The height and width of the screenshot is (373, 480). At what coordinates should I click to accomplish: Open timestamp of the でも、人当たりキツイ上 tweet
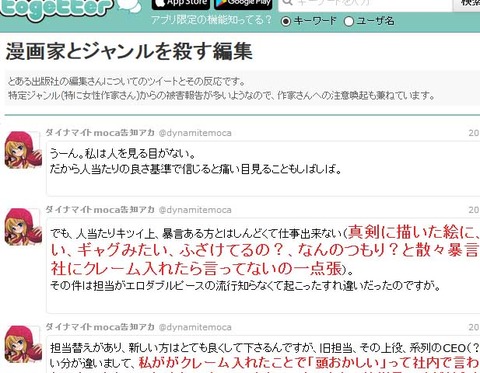[x=474, y=210]
